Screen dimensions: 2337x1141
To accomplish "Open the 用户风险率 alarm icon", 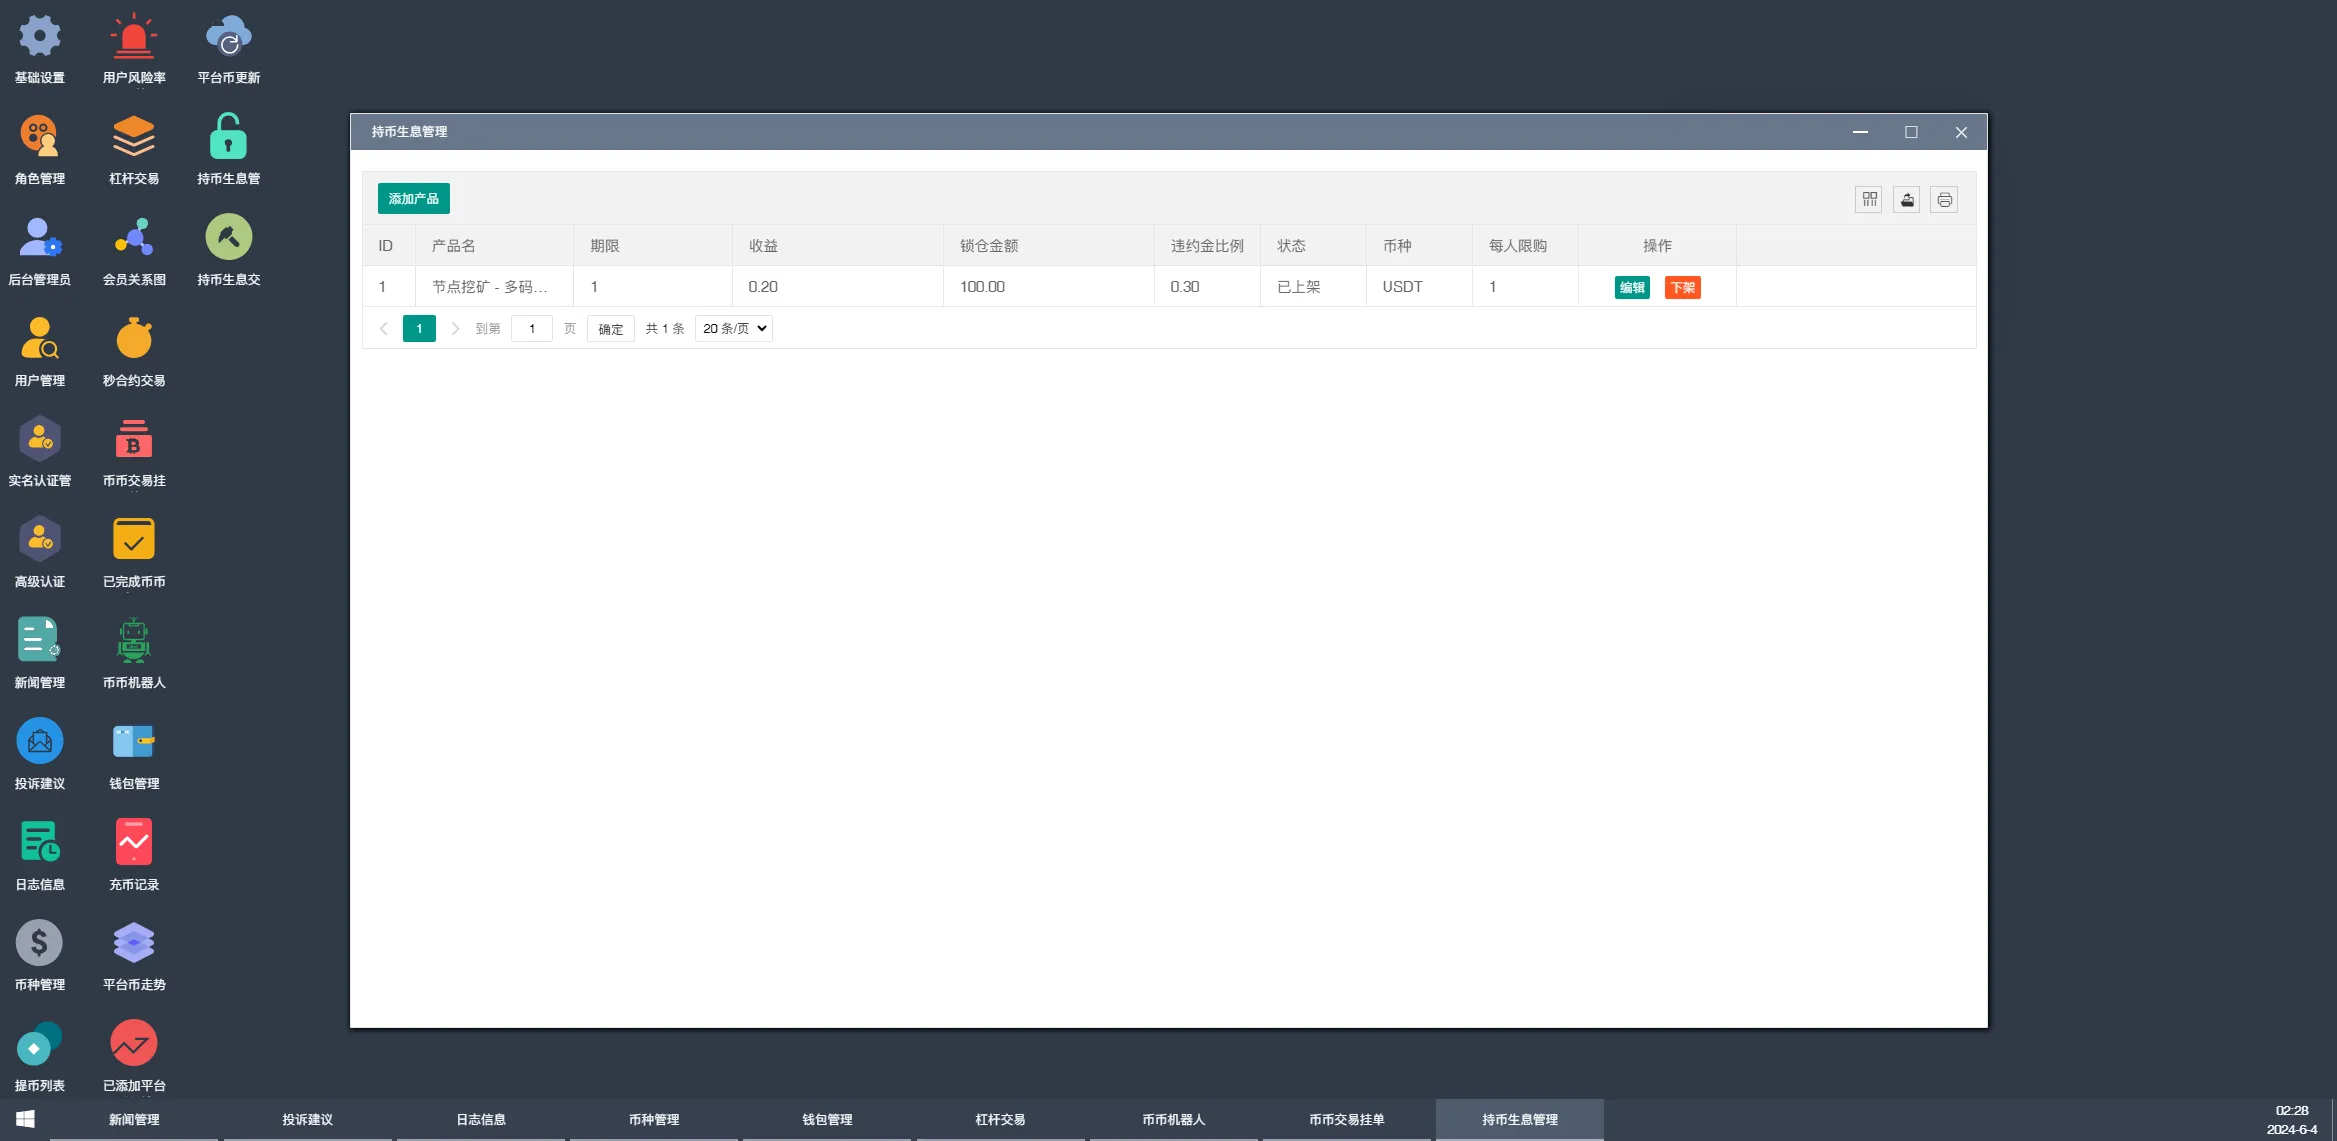I will tap(134, 38).
